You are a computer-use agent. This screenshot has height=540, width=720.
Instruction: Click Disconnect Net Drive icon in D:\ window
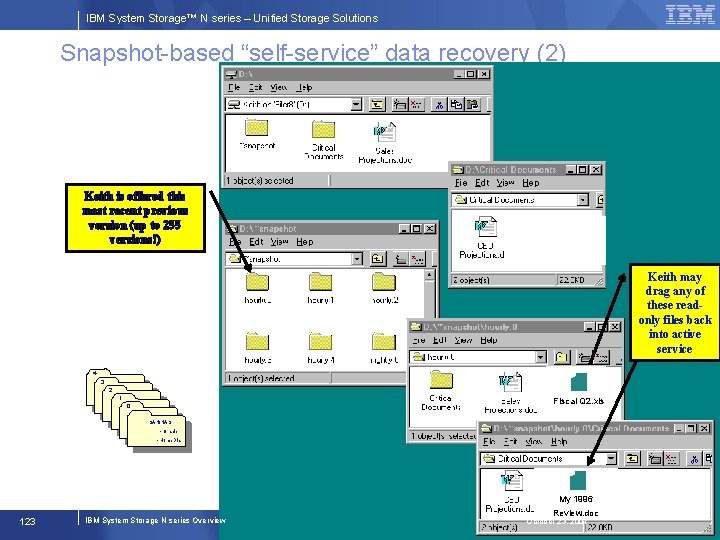(x=416, y=105)
